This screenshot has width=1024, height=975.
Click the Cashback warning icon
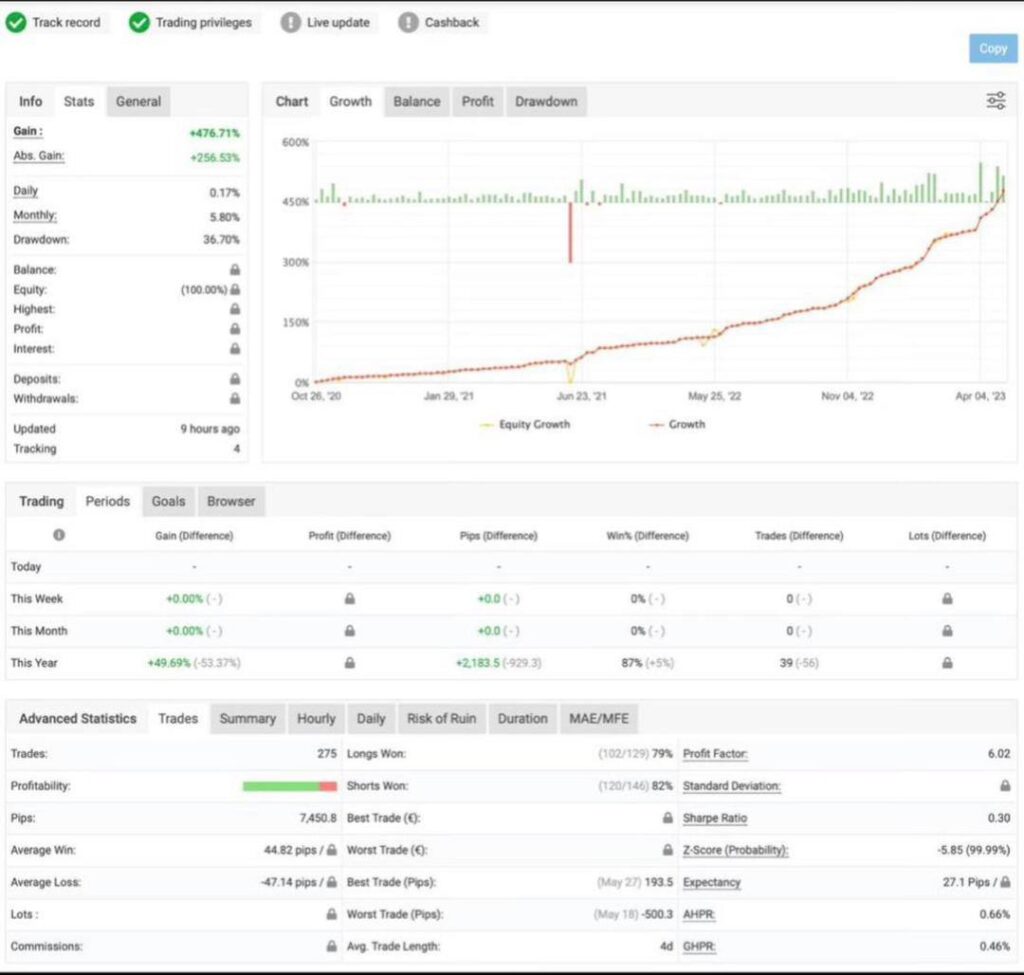(x=408, y=22)
